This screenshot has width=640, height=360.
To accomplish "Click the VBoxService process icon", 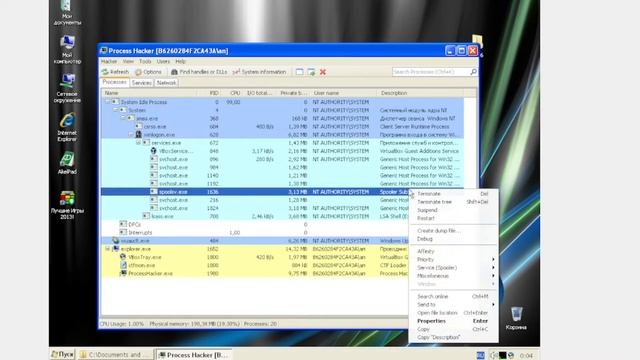I will (154, 151).
